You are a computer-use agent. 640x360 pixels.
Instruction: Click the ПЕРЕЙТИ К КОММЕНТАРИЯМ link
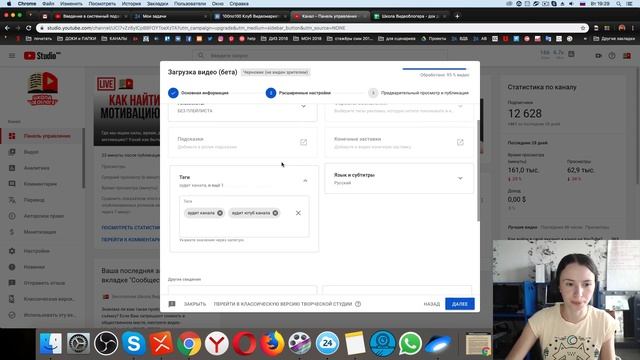(131, 240)
